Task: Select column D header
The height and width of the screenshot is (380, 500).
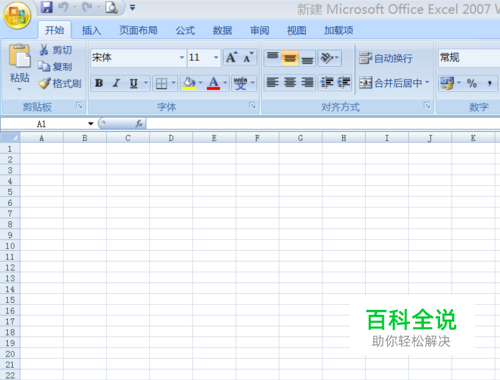Action: click(171, 138)
